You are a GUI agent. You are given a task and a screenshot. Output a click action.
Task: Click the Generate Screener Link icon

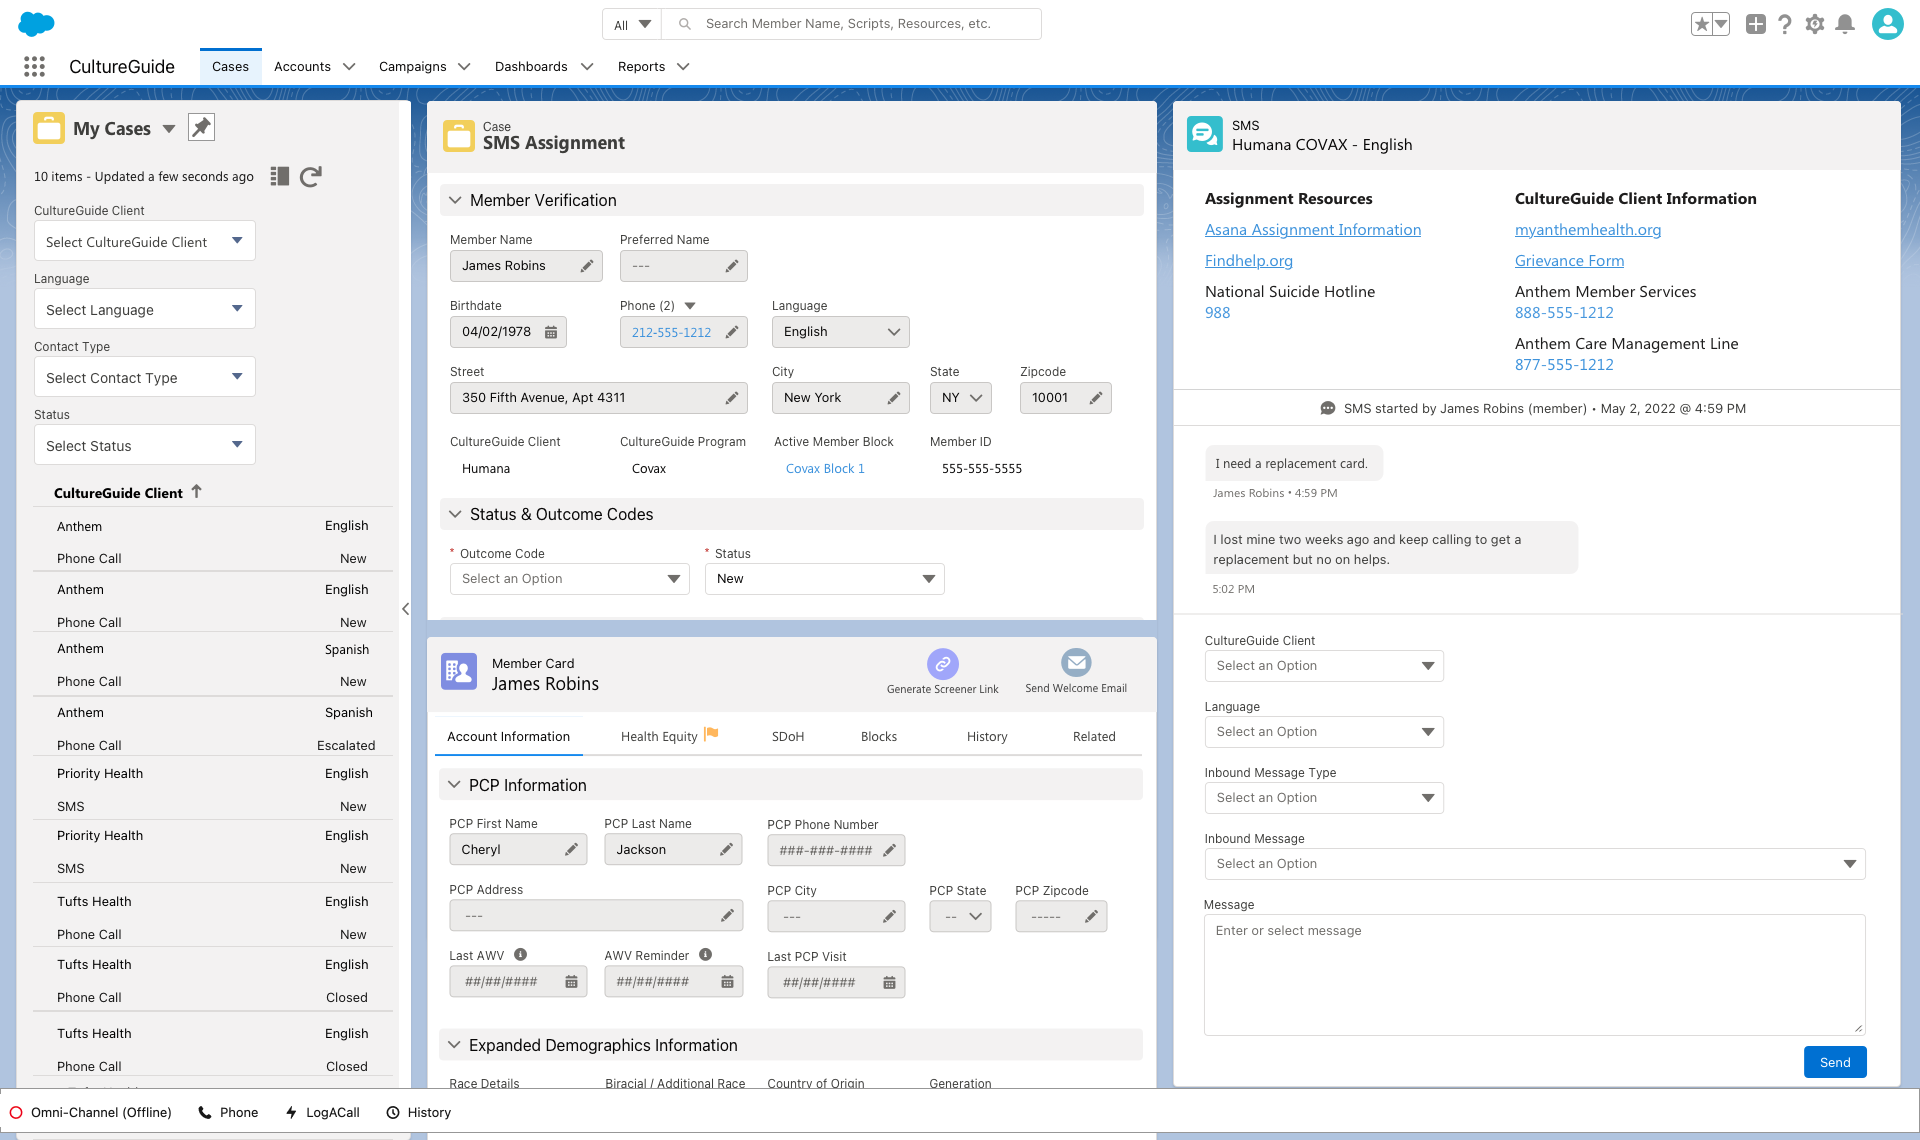coord(942,664)
